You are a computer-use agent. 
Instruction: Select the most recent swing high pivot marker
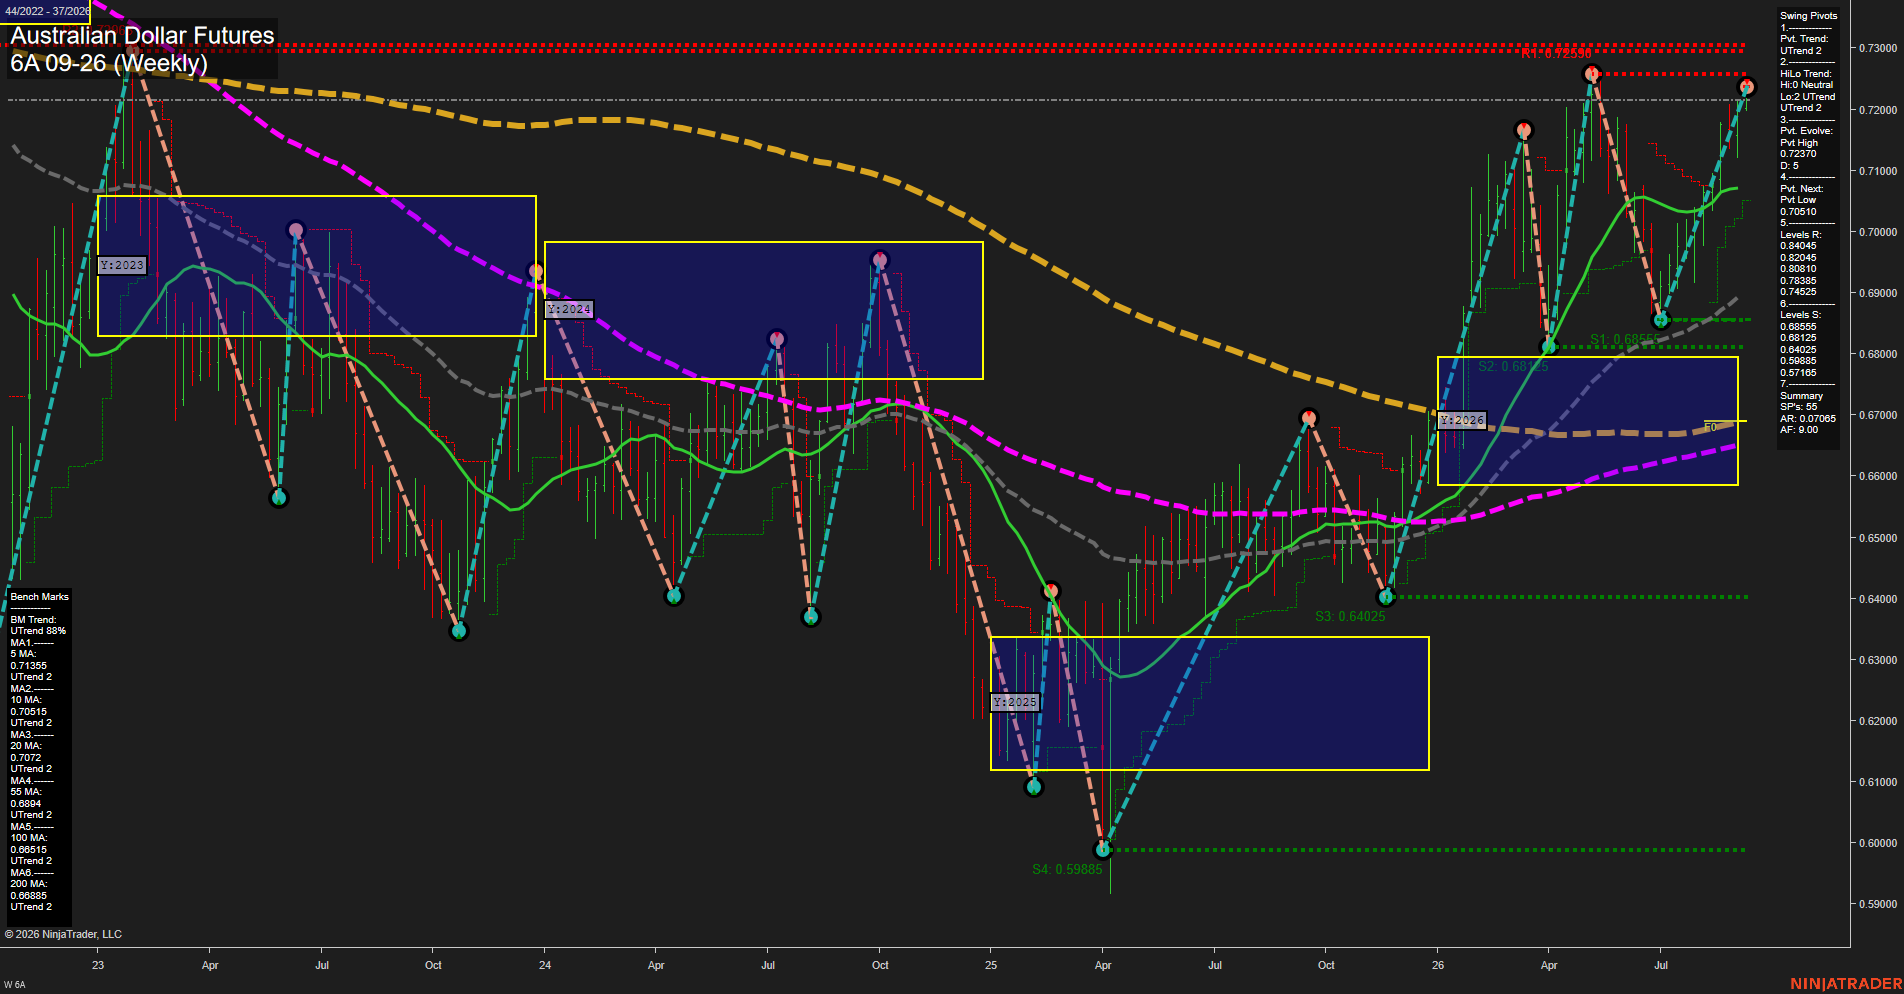(1747, 87)
